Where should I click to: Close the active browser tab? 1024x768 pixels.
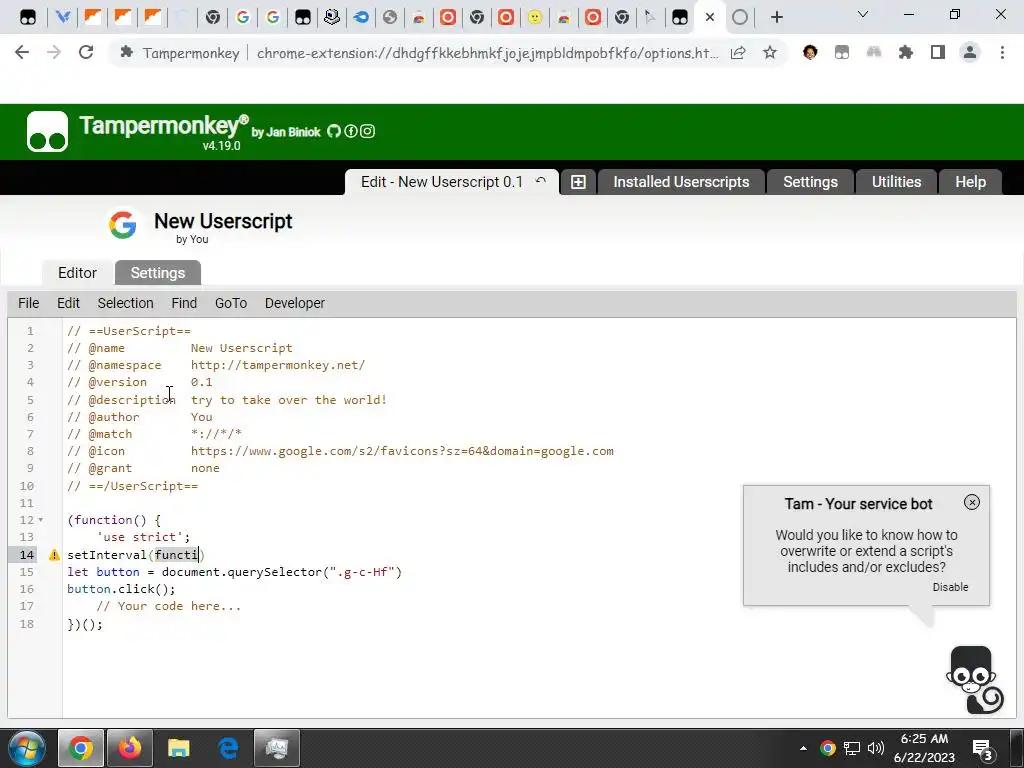click(x=710, y=18)
